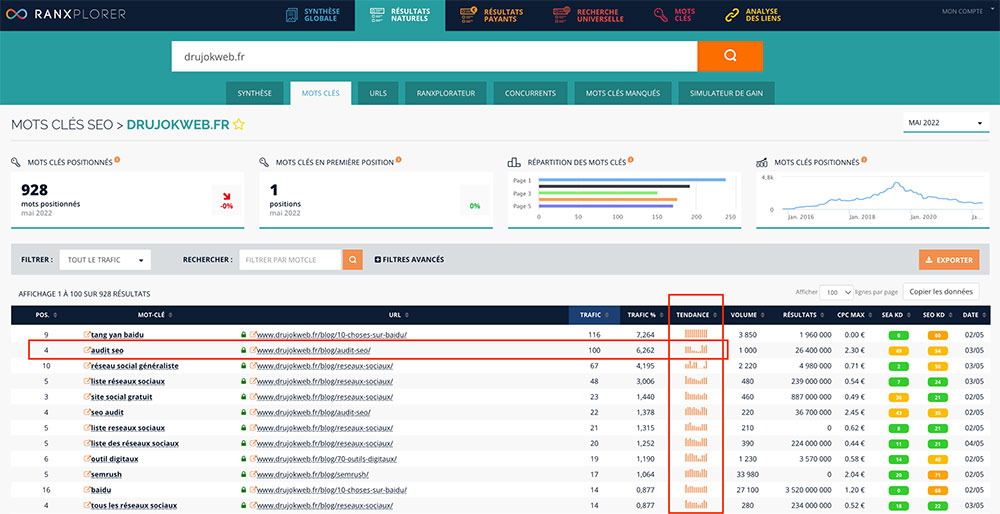Image resolution: width=1000 pixels, height=514 pixels.
Task: Open URL www.drujokweb.fr/blog/70-outils-digitaux/
Action: point(327,459)
